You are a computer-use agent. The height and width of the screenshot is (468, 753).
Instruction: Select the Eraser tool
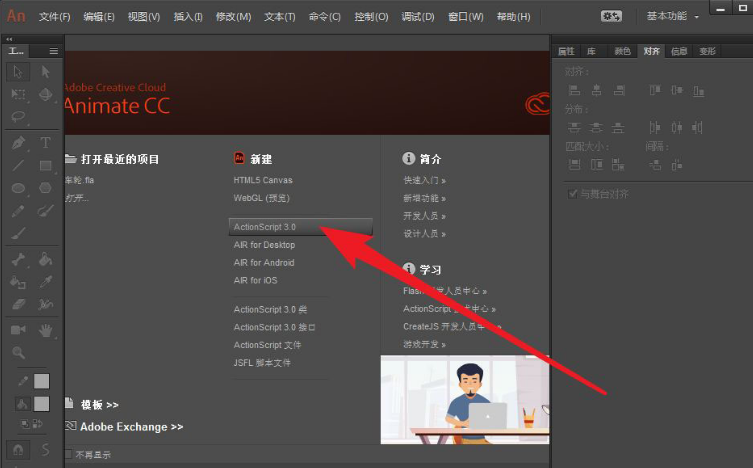tap(18, 304)
